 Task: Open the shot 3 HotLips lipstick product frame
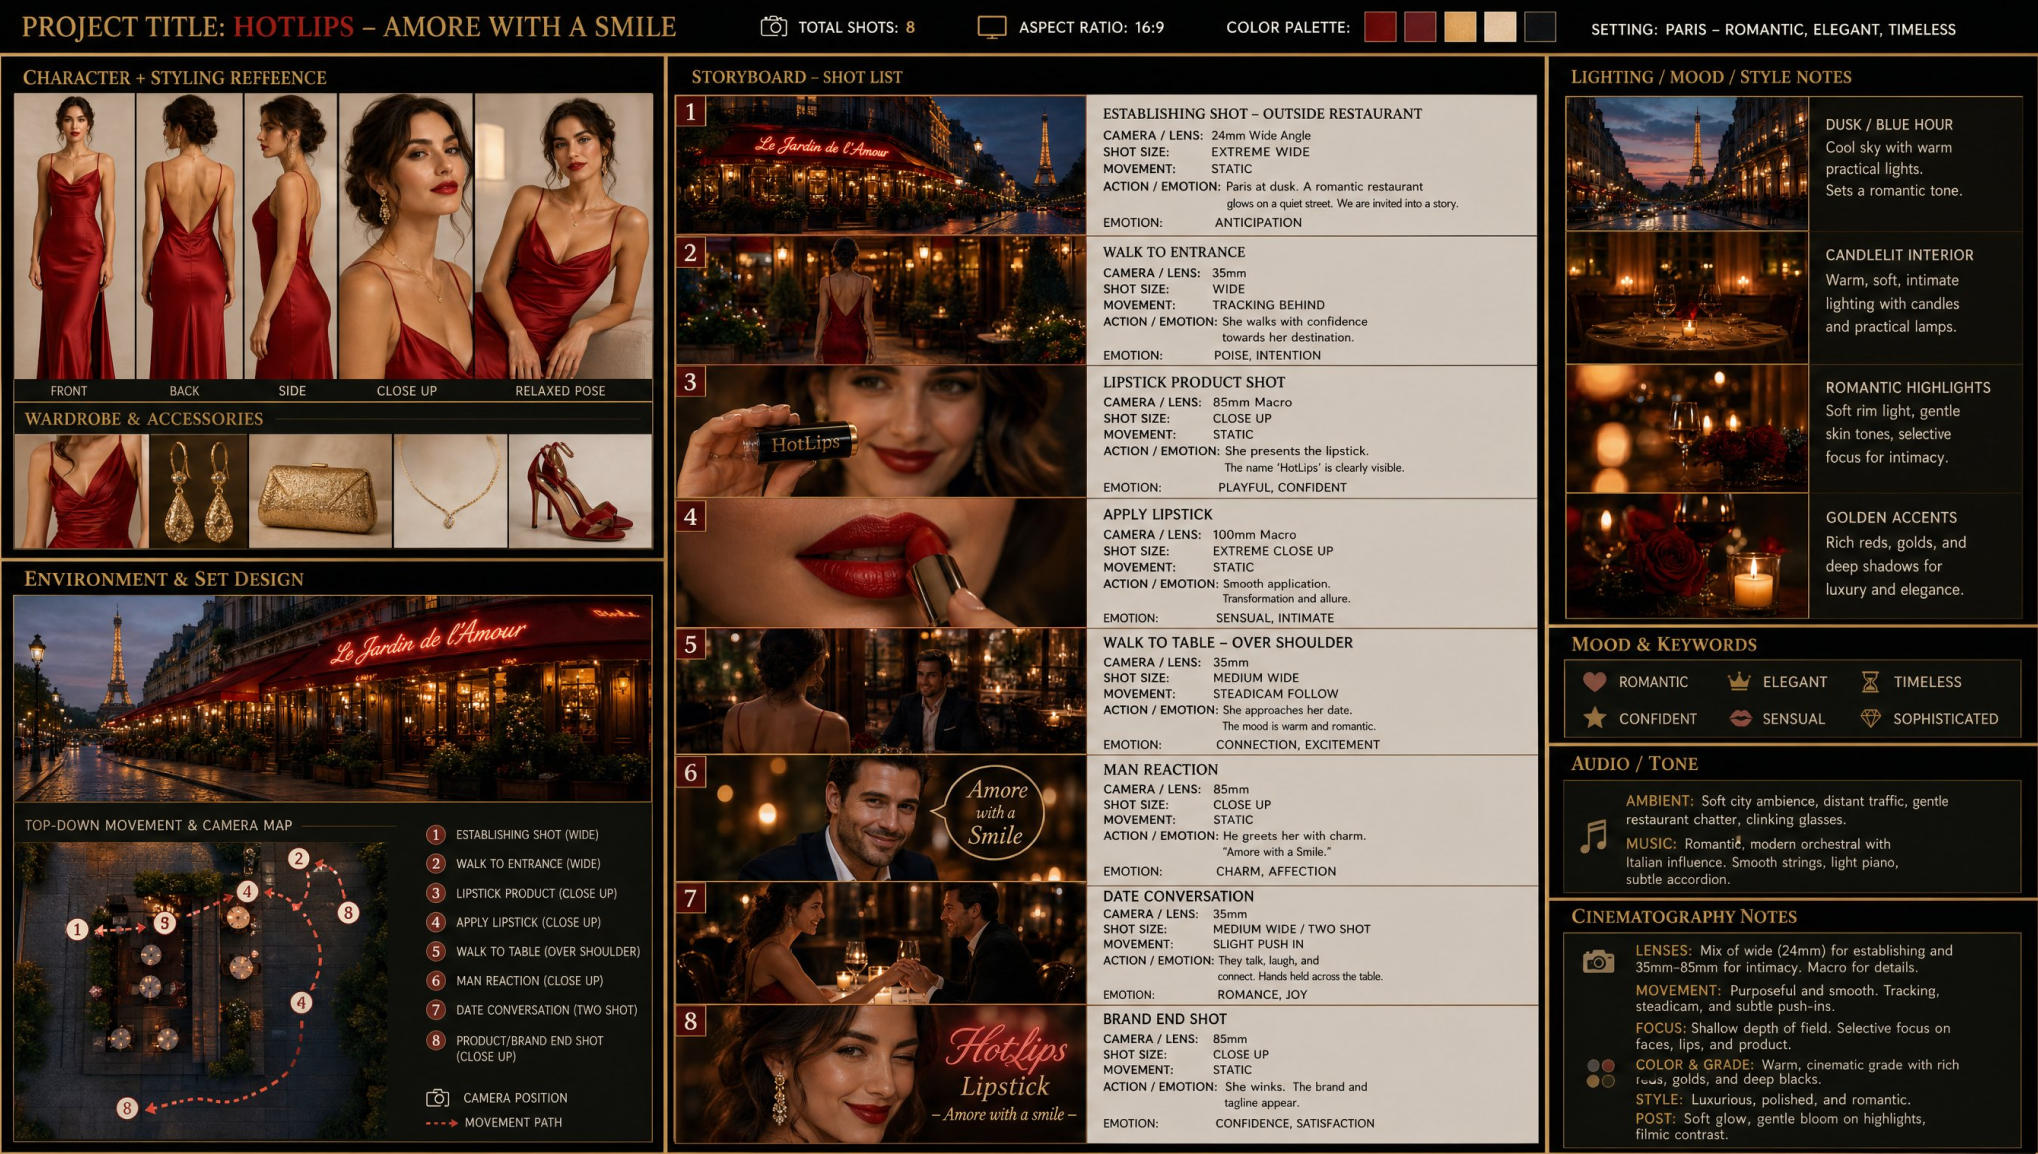(x=881, y=432)
